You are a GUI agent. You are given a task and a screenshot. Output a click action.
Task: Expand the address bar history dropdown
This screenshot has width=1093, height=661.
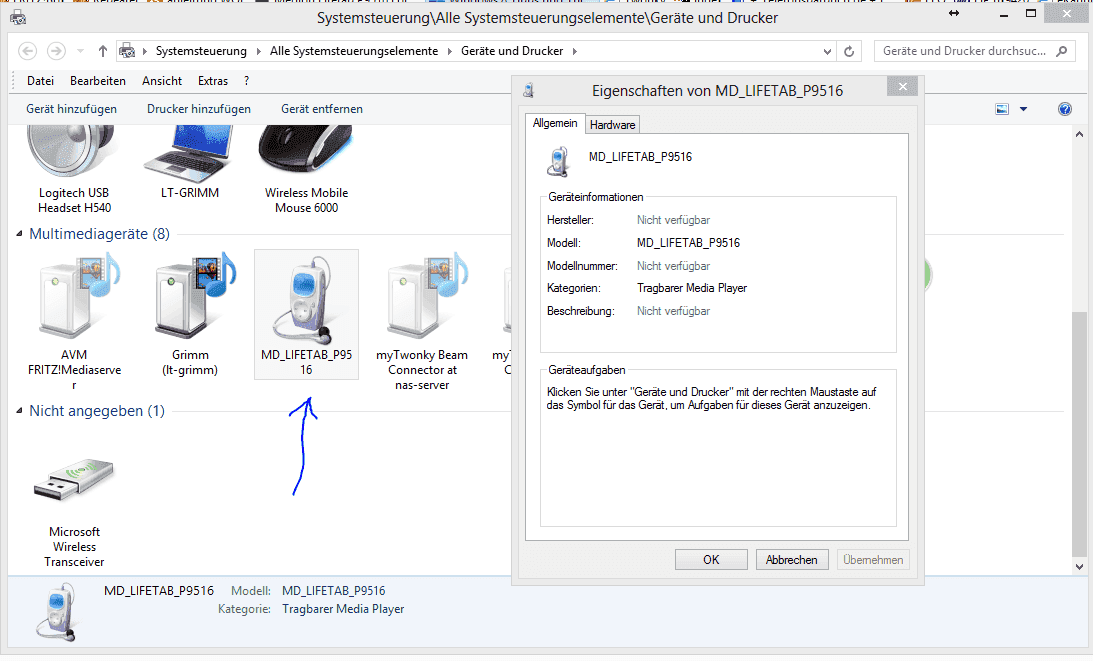(x=827, y=52)
